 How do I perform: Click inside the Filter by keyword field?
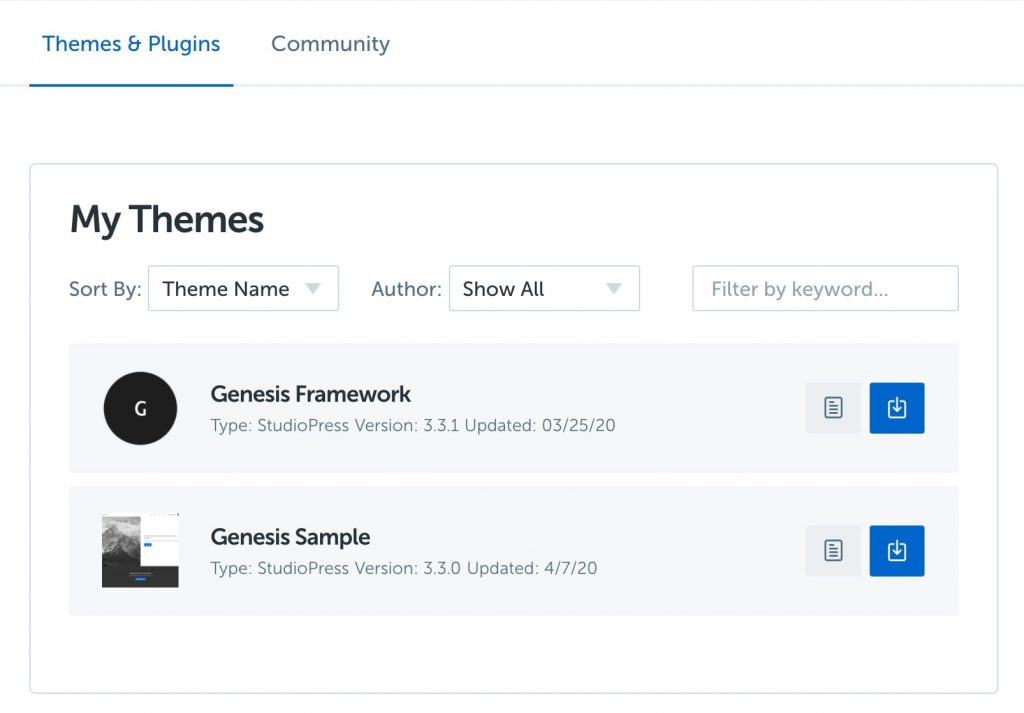[x=825, y=288]
